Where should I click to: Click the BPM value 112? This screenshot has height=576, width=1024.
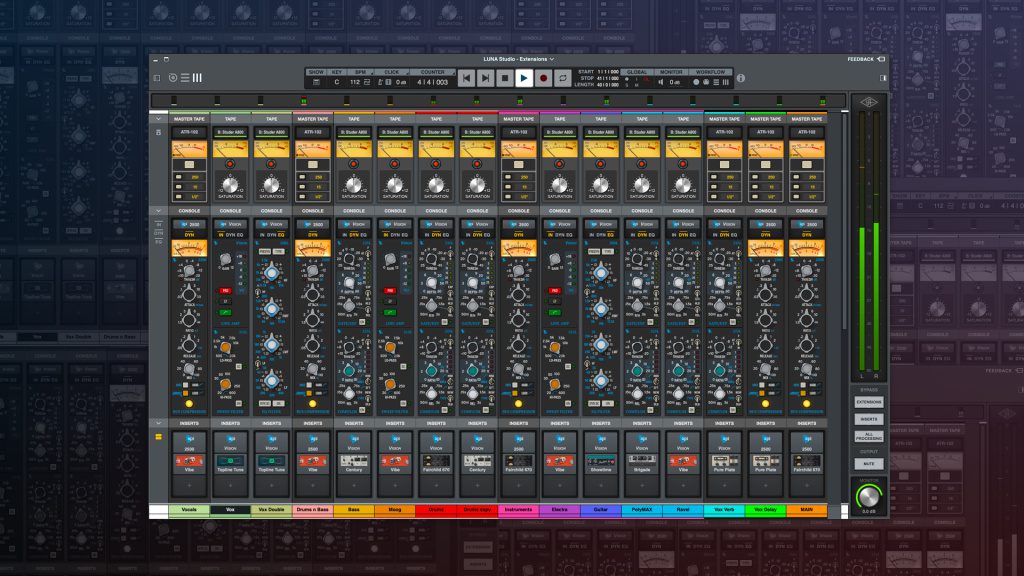355,82
